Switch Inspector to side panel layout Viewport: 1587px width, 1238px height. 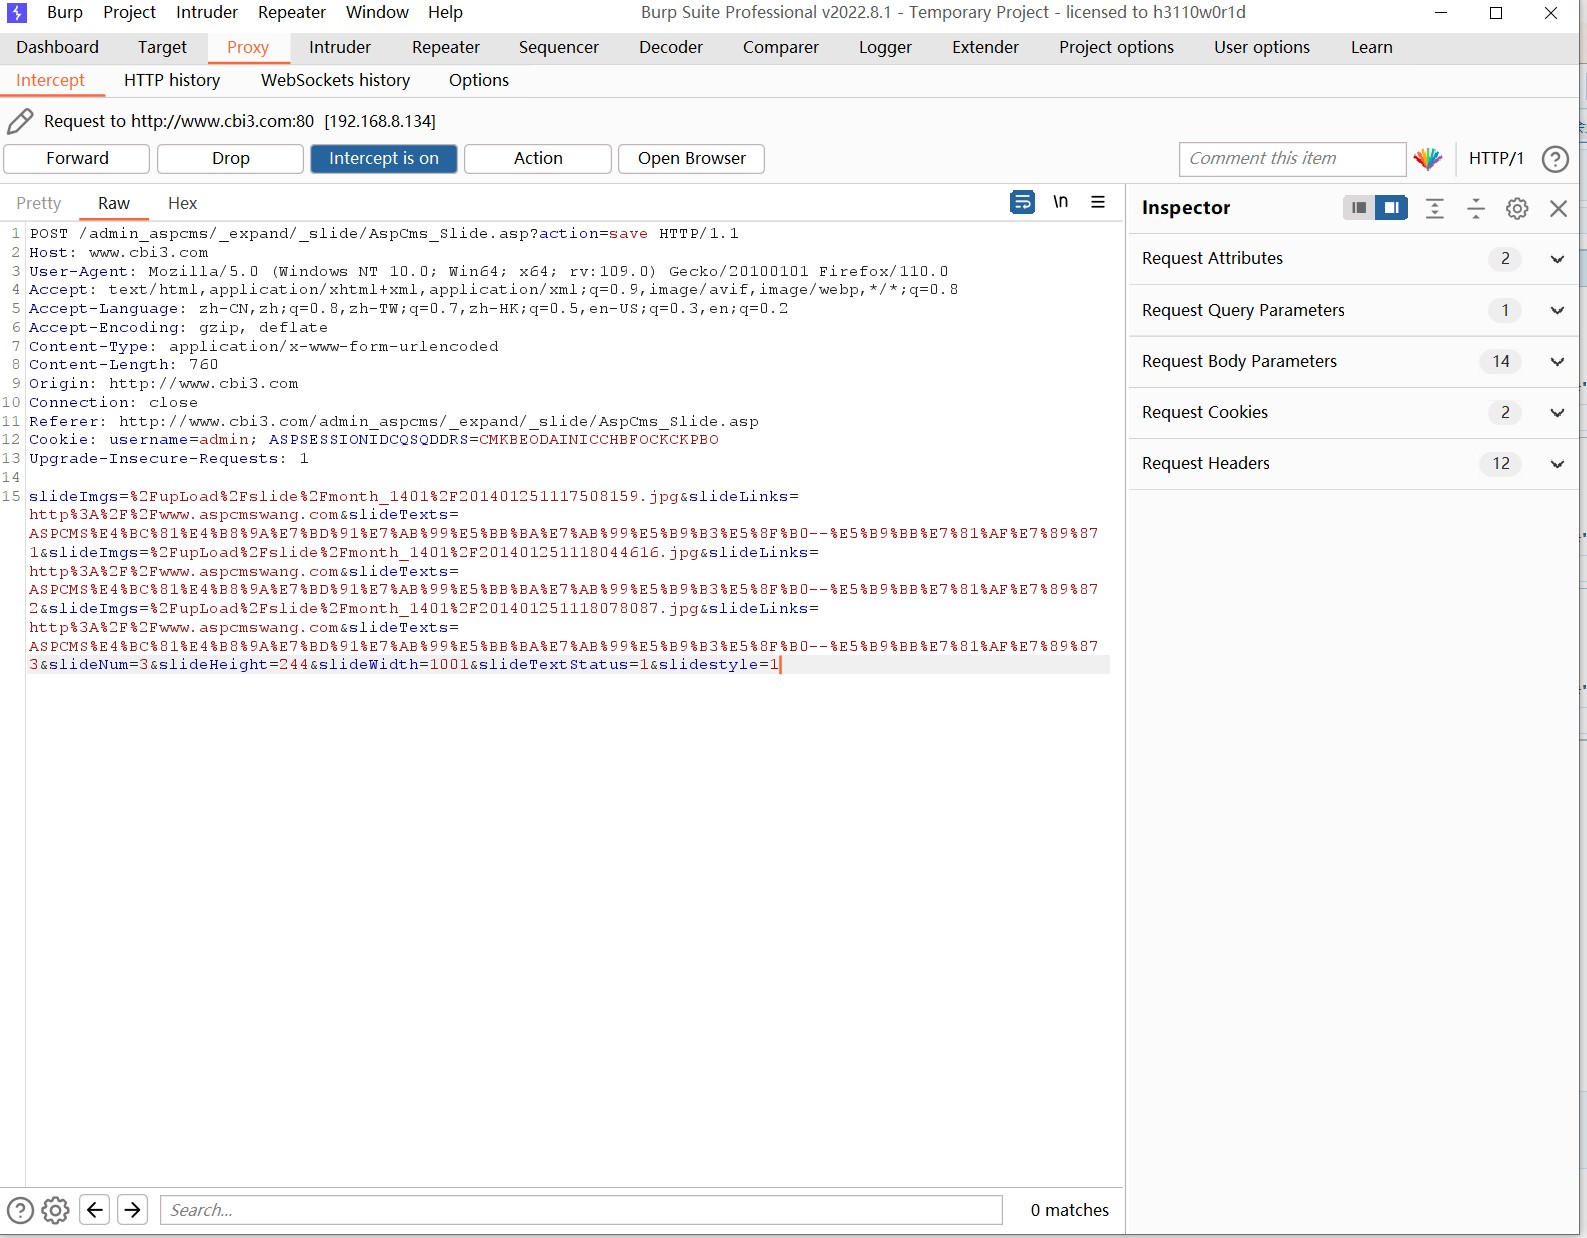coord(1391,208)
